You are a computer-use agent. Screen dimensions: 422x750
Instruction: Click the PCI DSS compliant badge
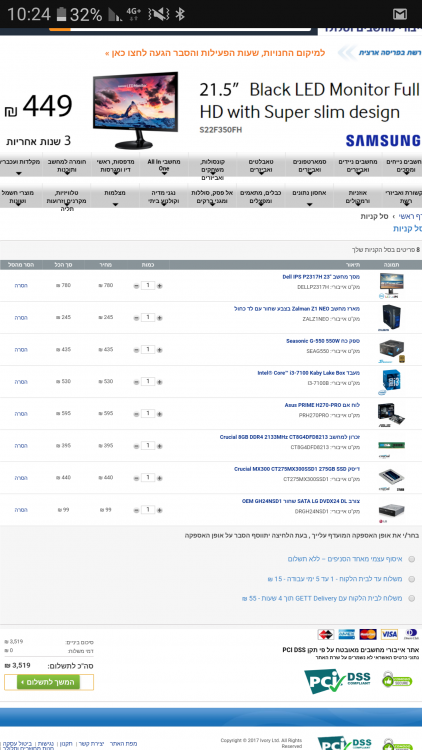click(338, 681)
